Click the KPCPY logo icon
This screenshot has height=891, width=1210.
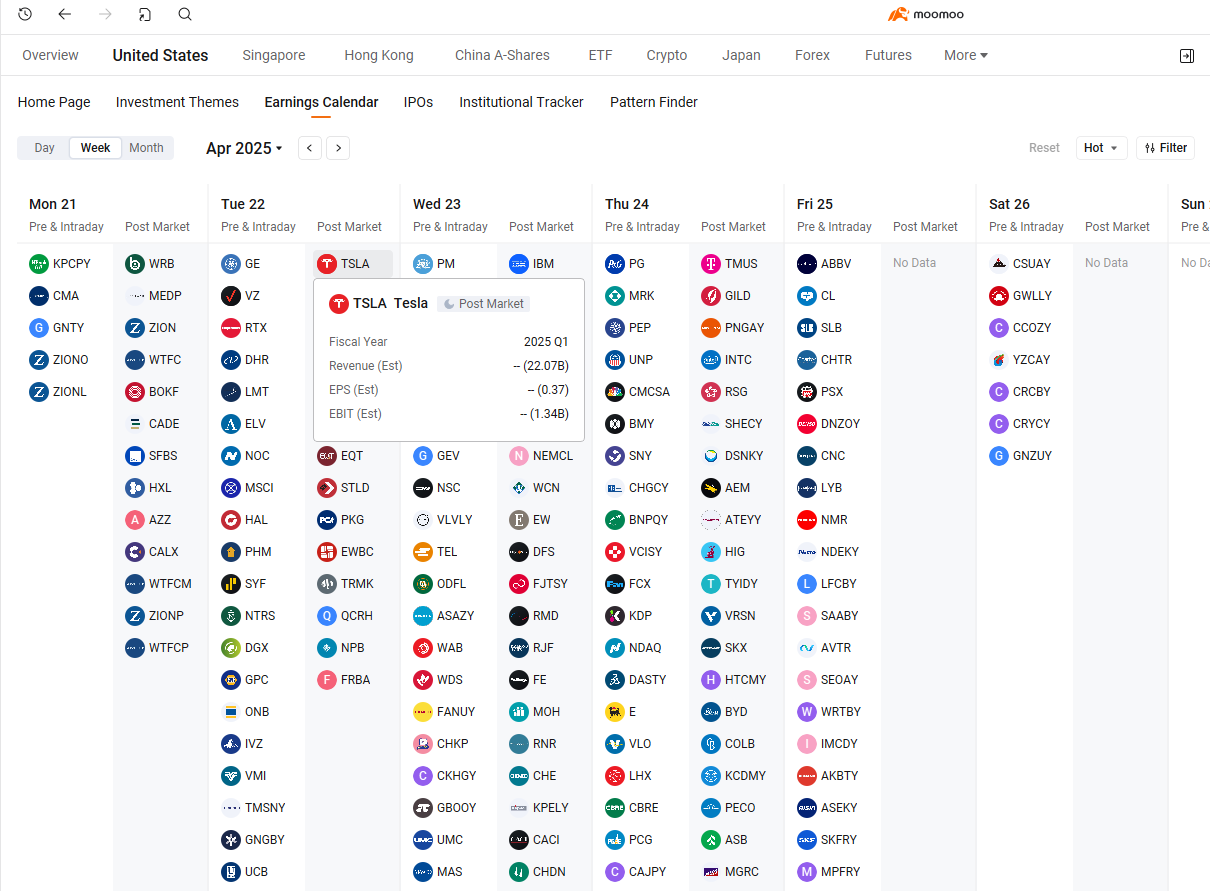pos(39,264)
